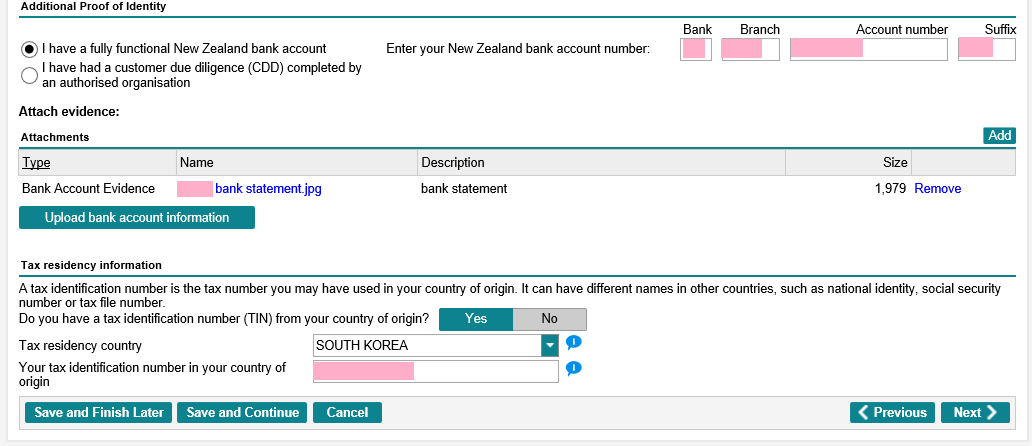Image resolution: width=1032 pixels, height=446 pixels.
Task: Click Save and Continue button
Action: coord(243,413)
